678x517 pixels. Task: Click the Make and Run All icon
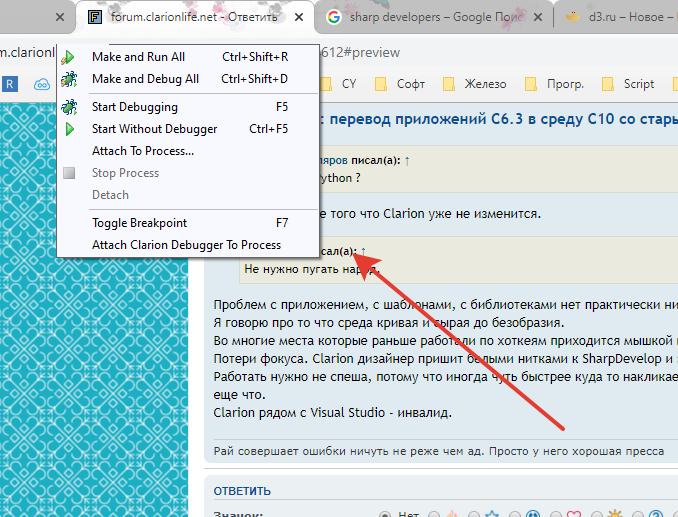70,57
